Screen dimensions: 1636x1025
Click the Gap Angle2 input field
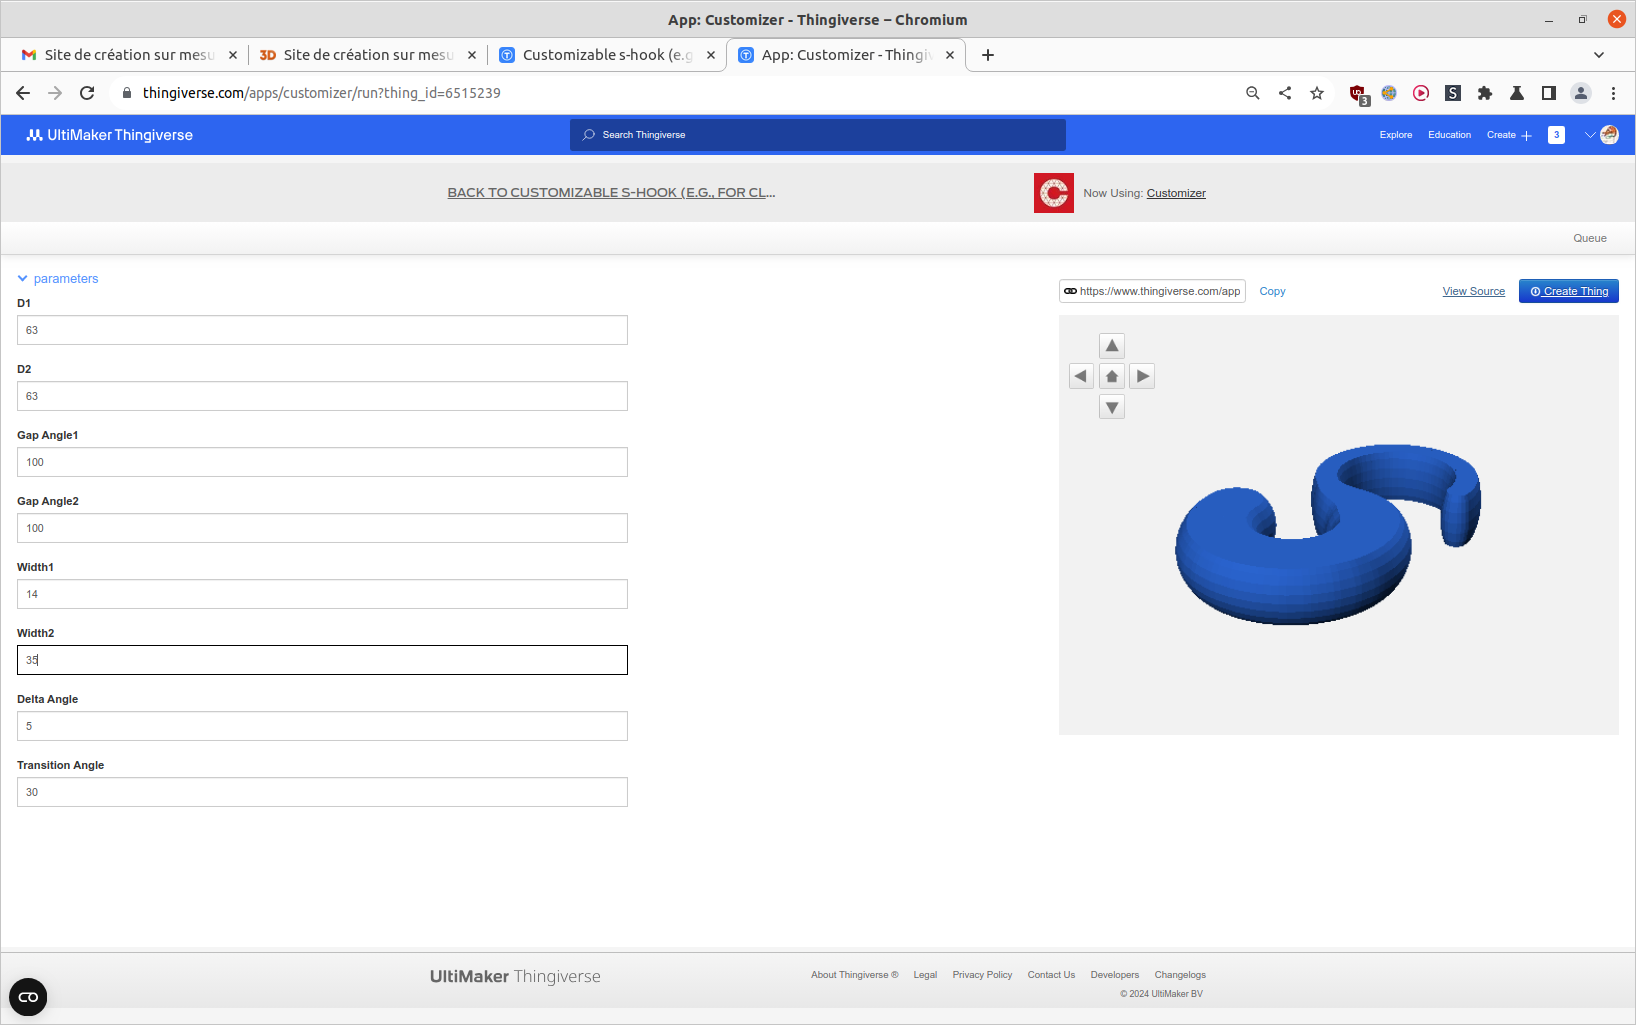(322, 528)
